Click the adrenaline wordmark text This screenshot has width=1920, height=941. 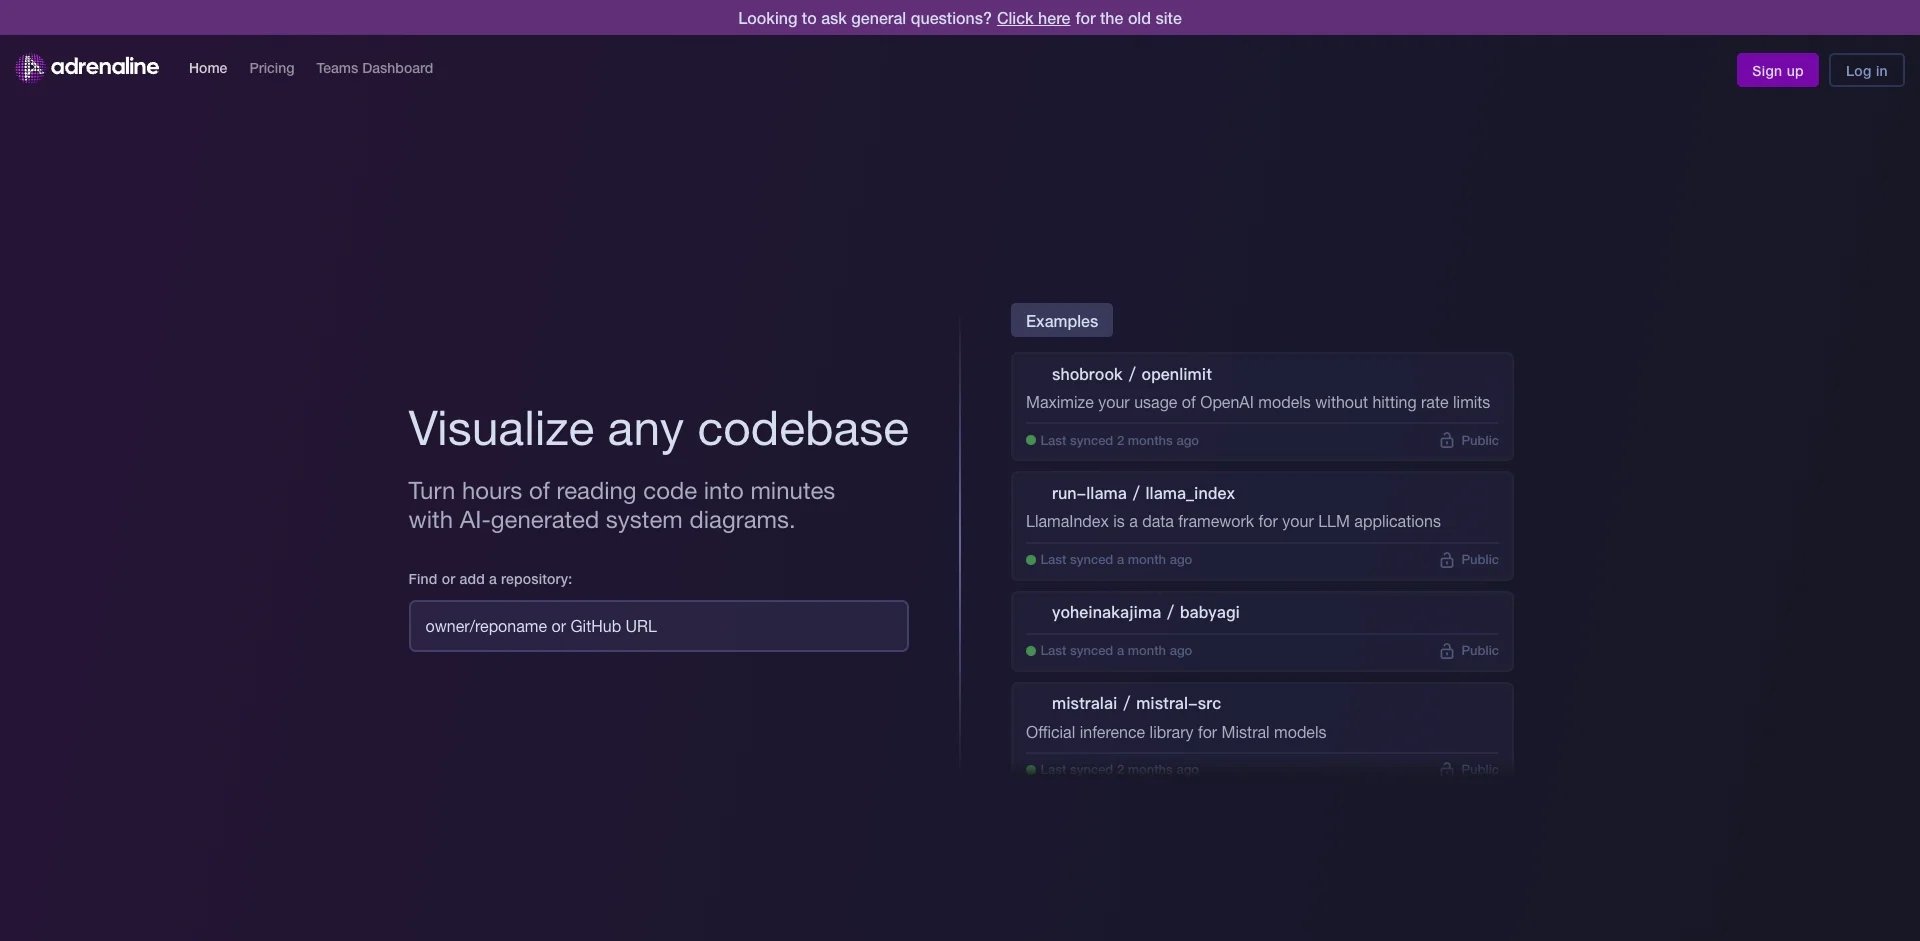pos(105,66)
